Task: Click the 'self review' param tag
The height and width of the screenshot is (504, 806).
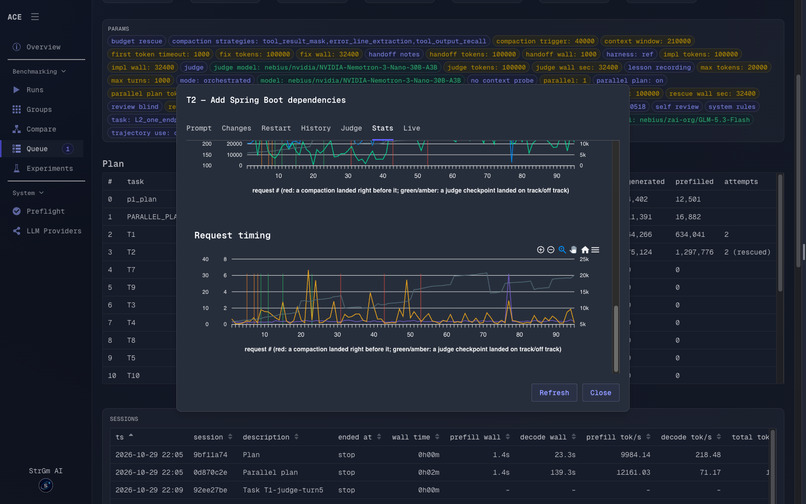Action: point(677,106)
